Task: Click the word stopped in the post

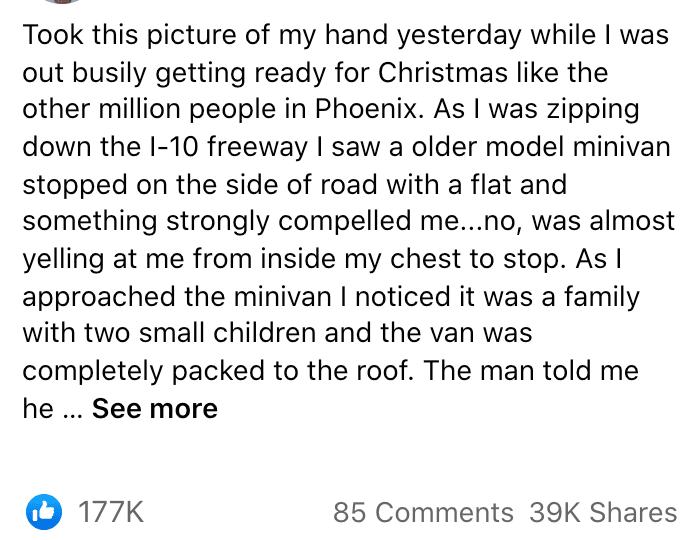Action: (75, 185)
